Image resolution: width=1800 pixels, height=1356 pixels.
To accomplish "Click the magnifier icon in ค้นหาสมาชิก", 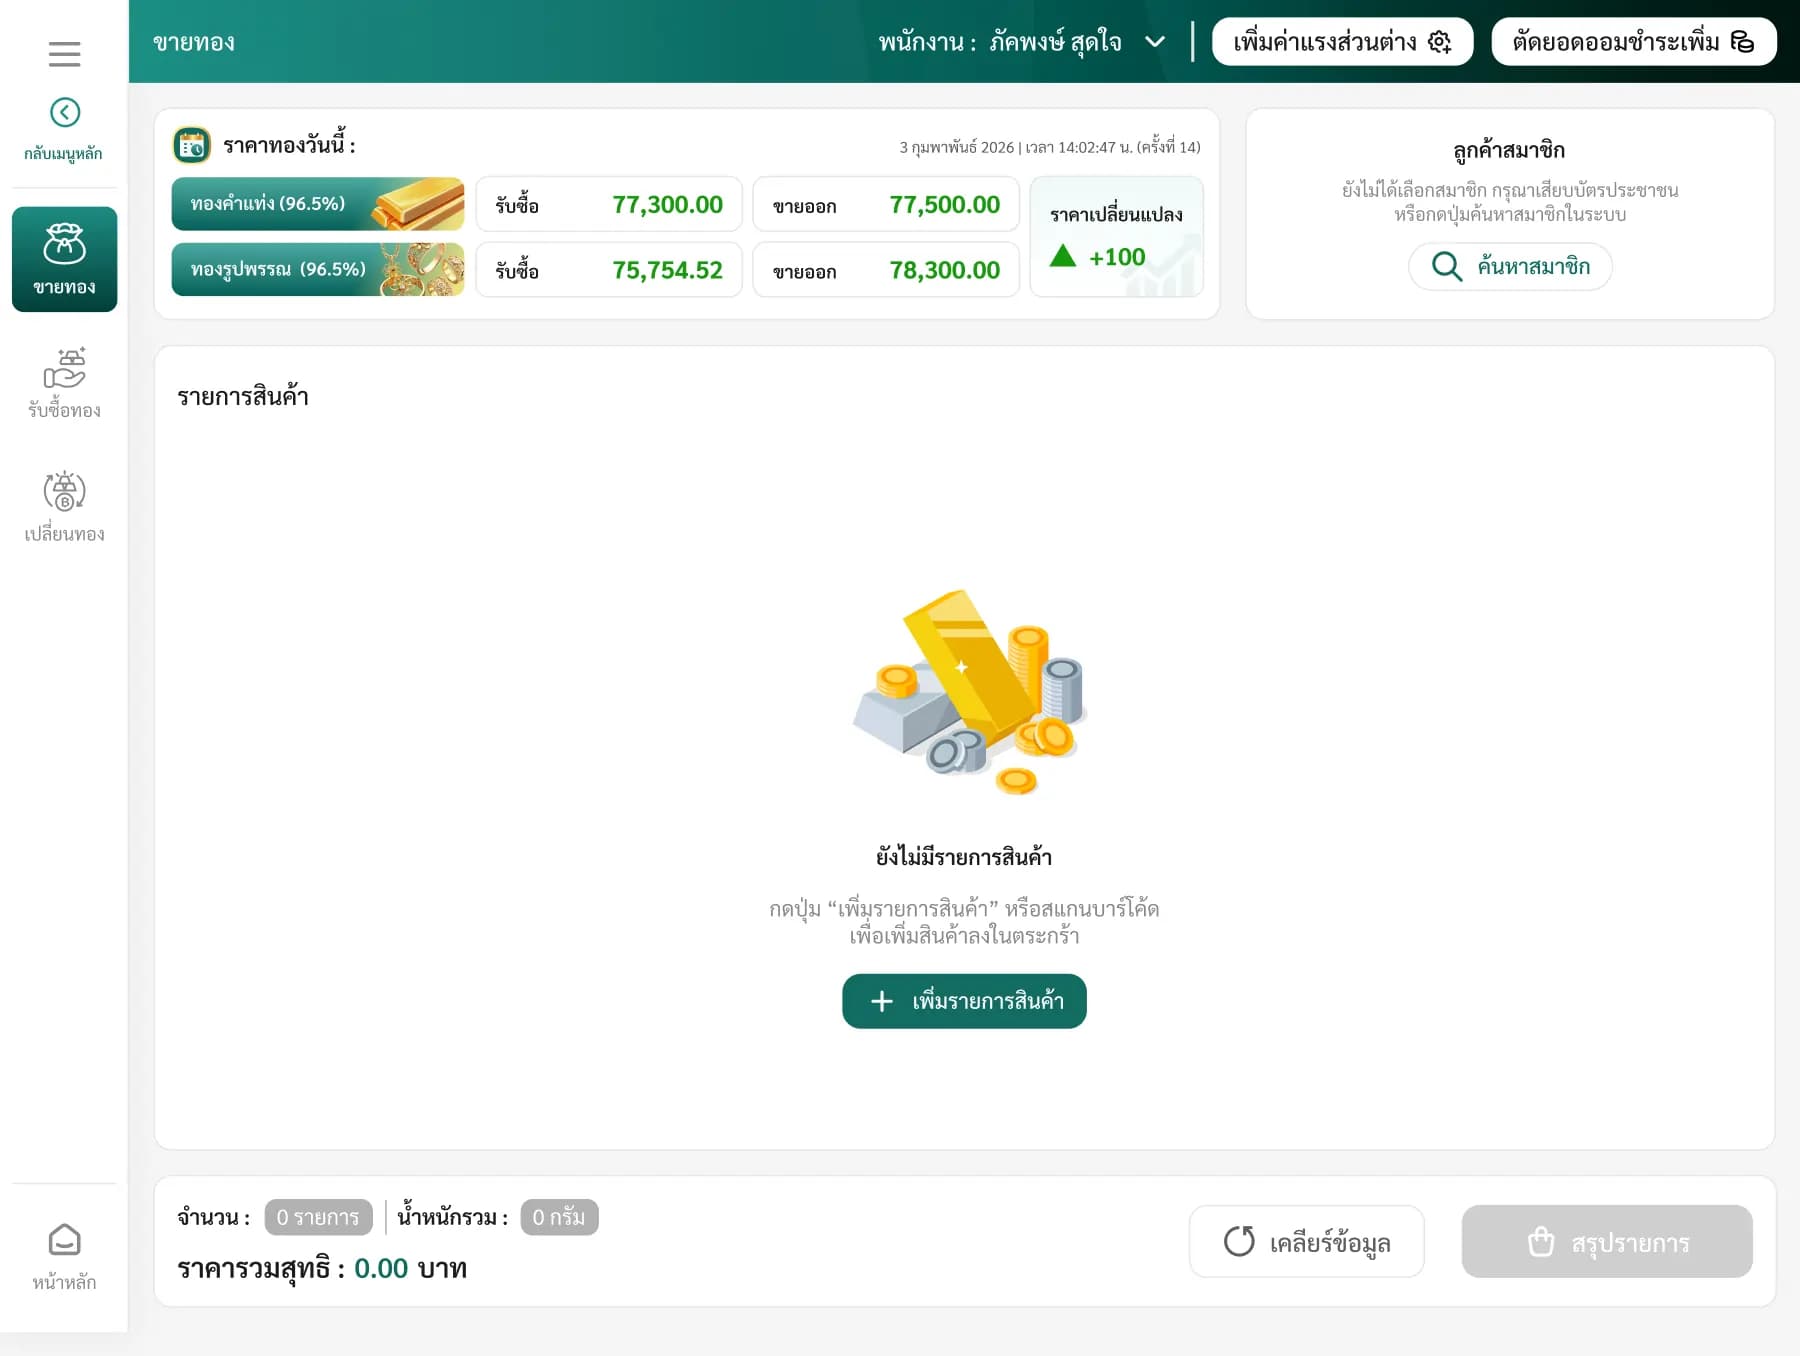I will (x=1446, y=266).
